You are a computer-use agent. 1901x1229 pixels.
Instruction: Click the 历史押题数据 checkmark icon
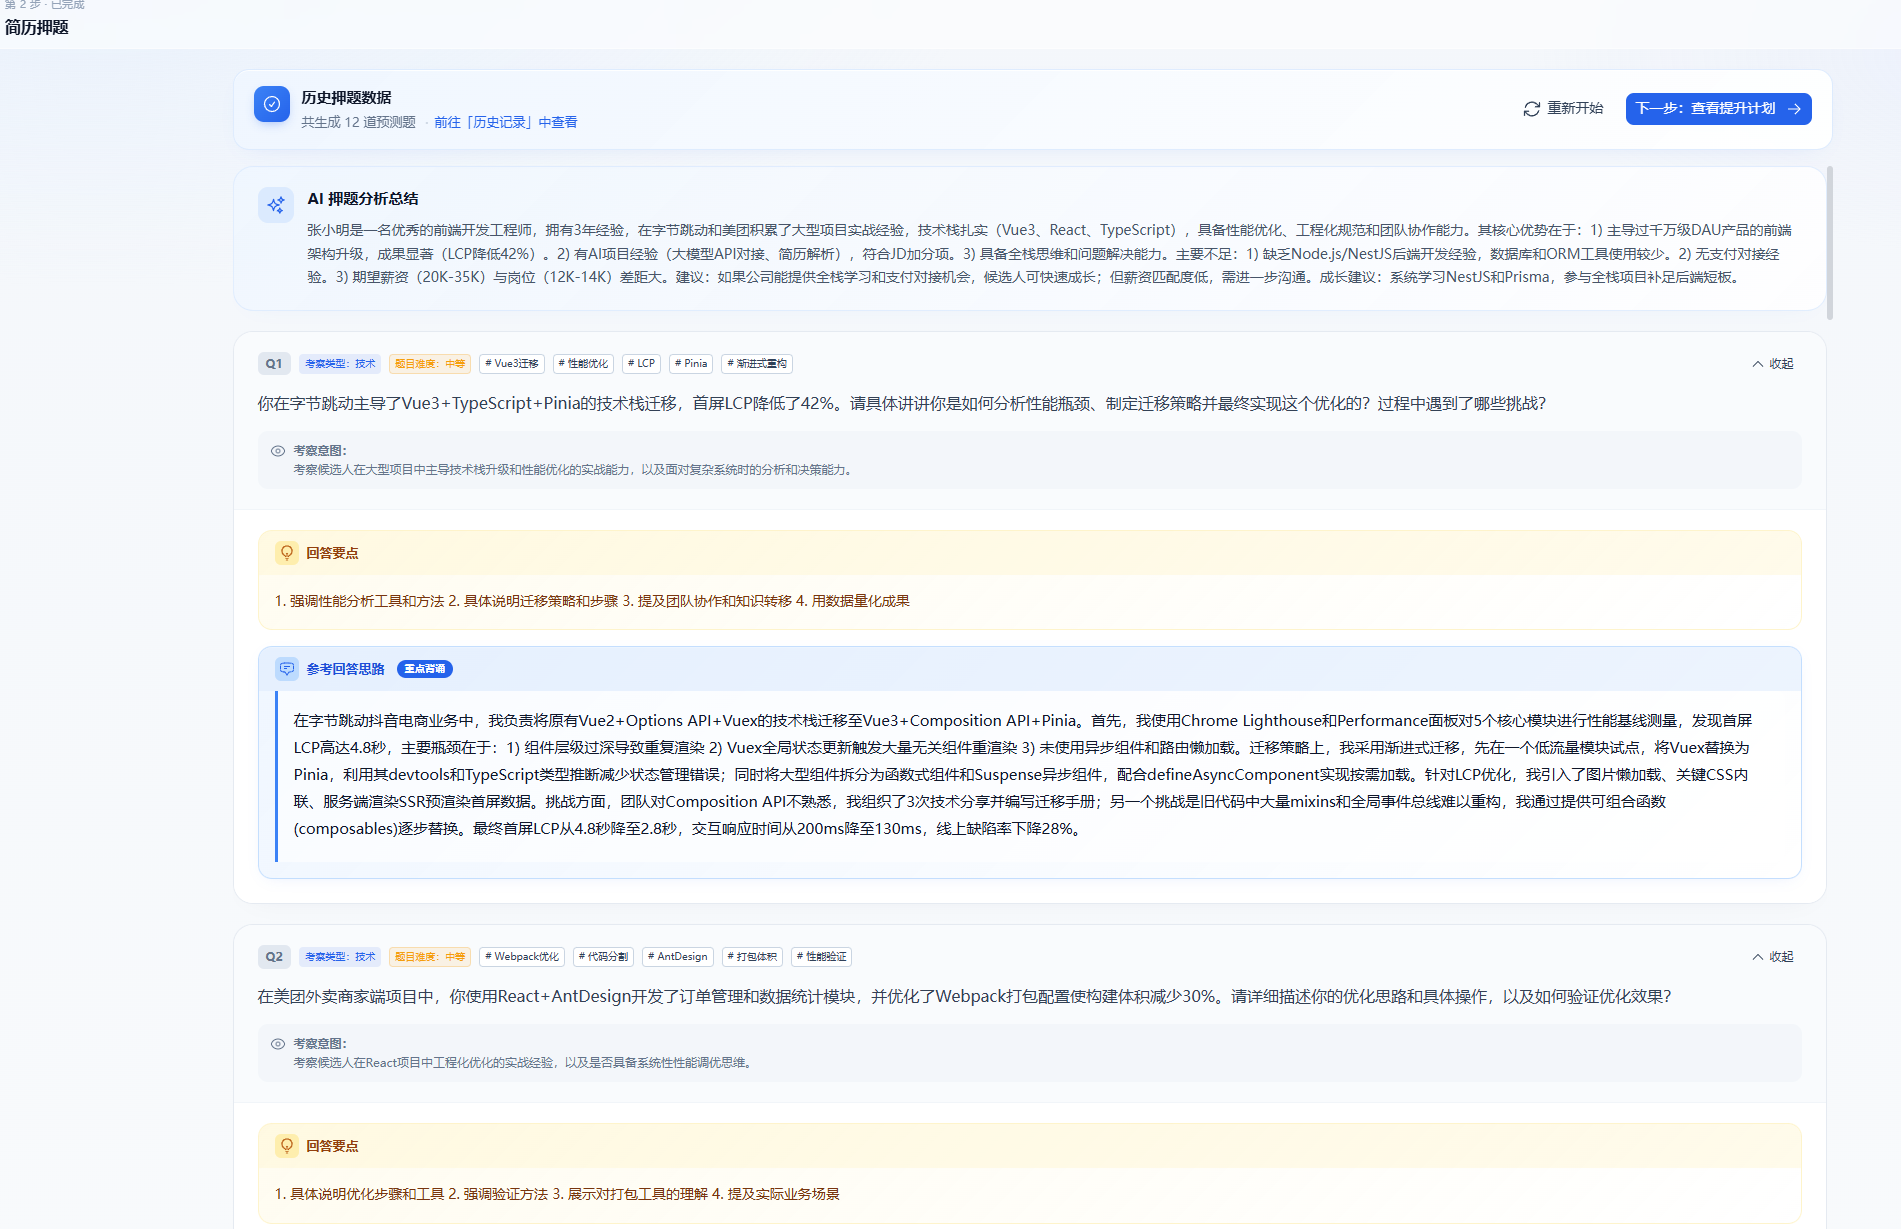(x=272, y=104)
